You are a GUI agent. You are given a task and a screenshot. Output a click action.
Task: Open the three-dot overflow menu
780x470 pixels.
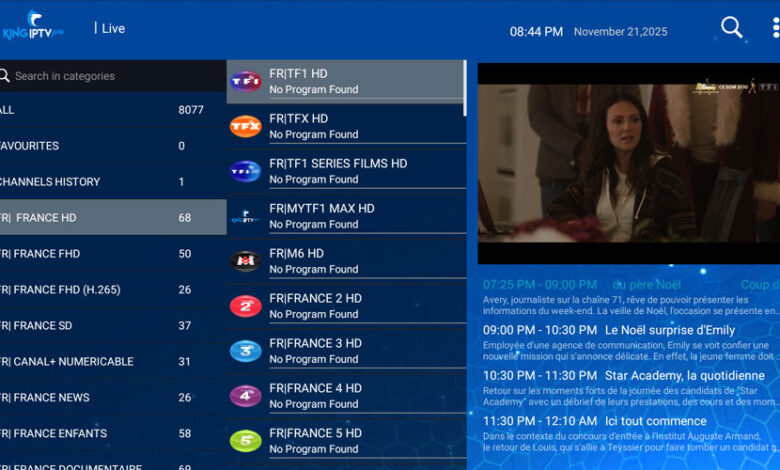tap(775, 28)
